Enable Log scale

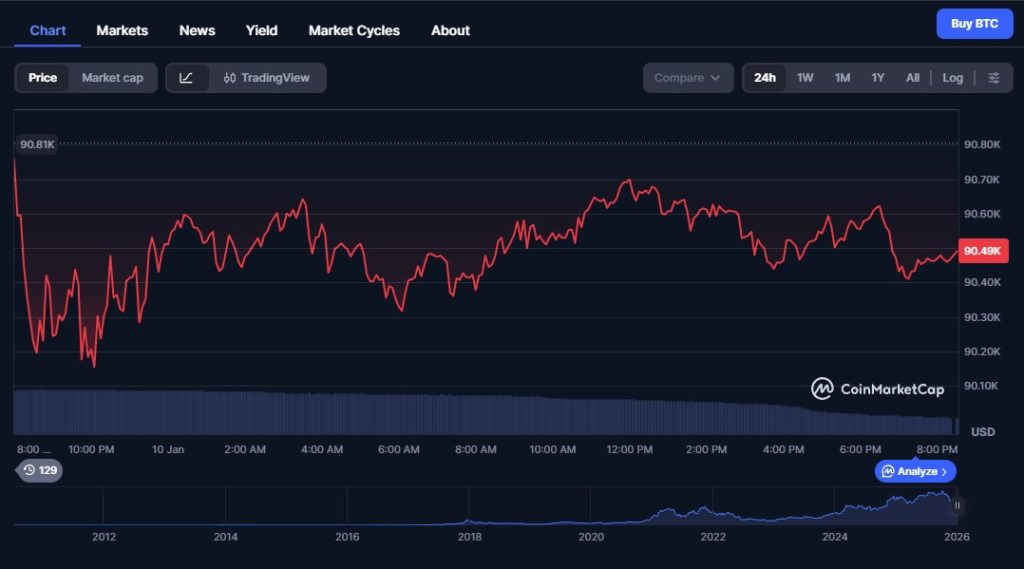coord(952,78)
